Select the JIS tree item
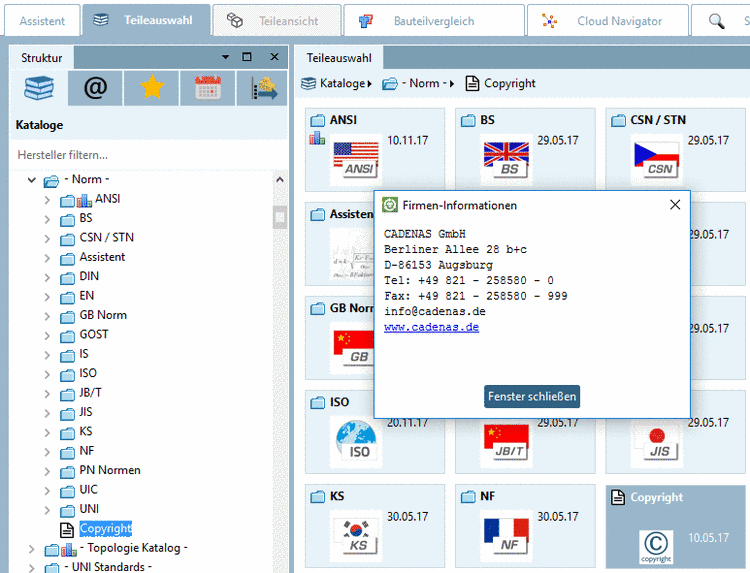Screen dimensions: 750x573 pos(86,412)
